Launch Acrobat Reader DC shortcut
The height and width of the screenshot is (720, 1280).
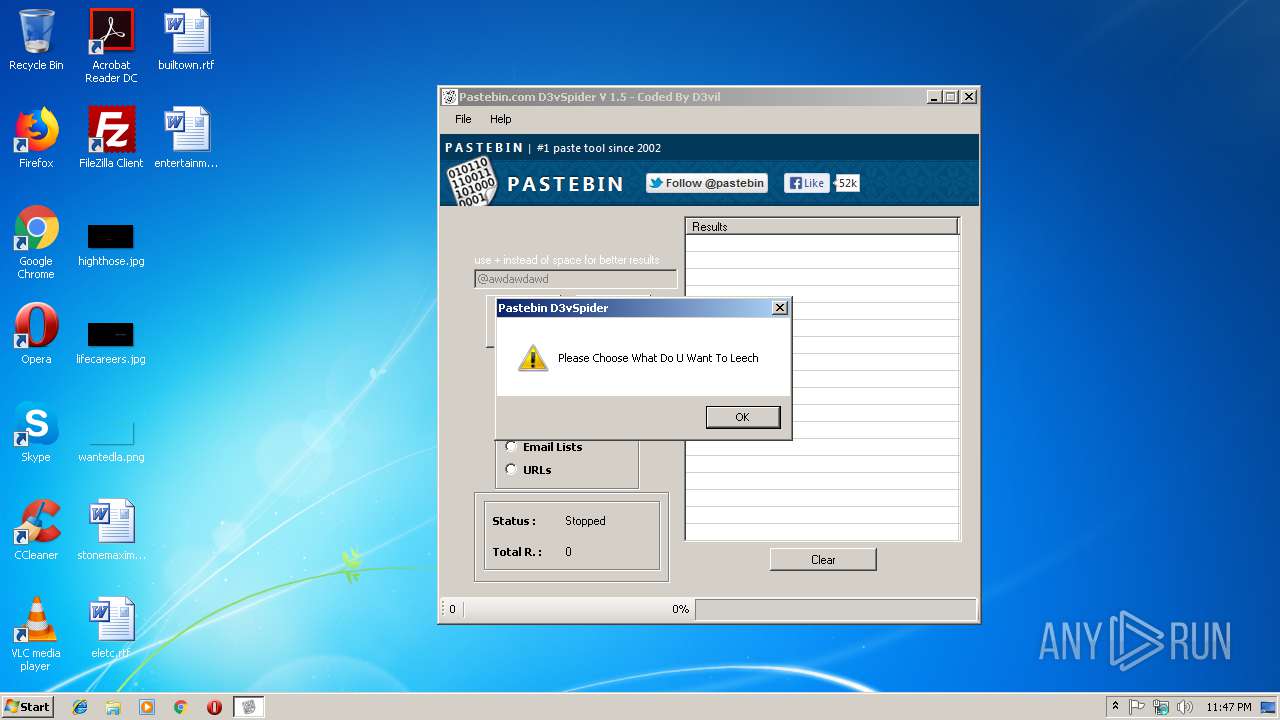pos(111,46)
